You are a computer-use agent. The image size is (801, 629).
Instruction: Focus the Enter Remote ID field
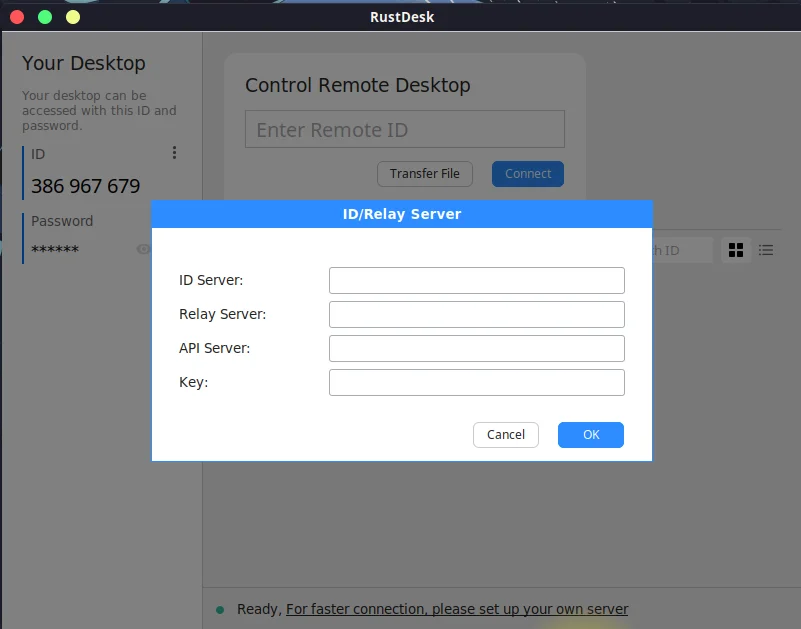tap(405, 129)
